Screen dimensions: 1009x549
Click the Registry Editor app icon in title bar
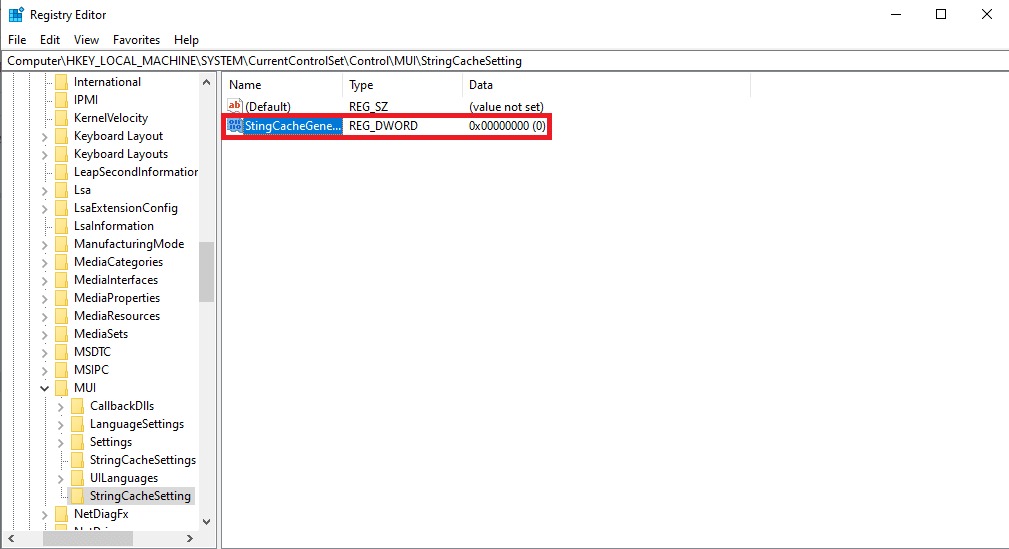tap(15, 14)
